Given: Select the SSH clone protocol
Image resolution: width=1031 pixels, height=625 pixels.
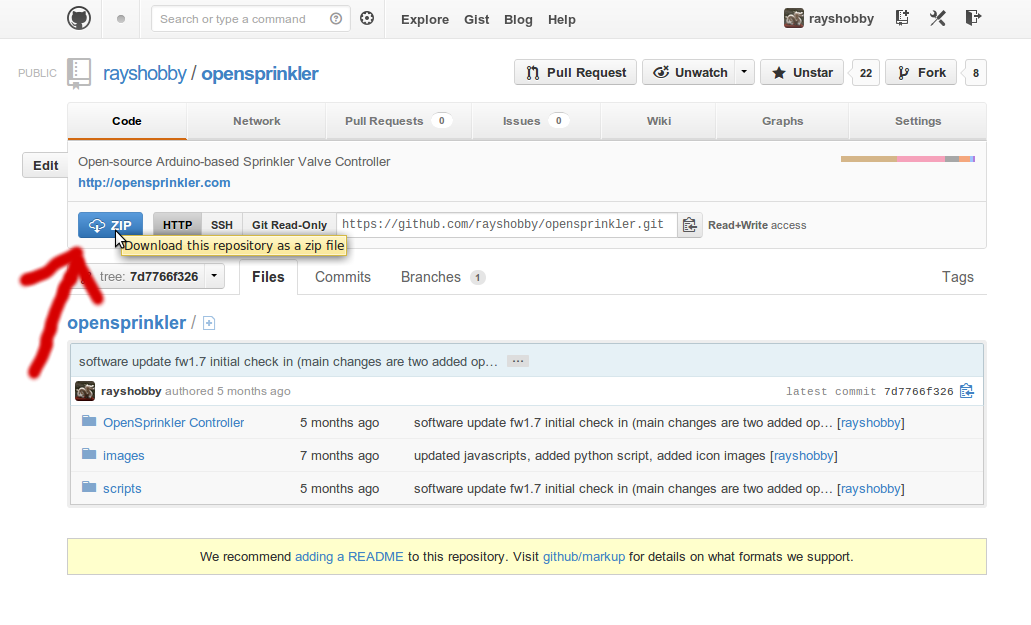Looking at the screenshot, I should 222,225.
